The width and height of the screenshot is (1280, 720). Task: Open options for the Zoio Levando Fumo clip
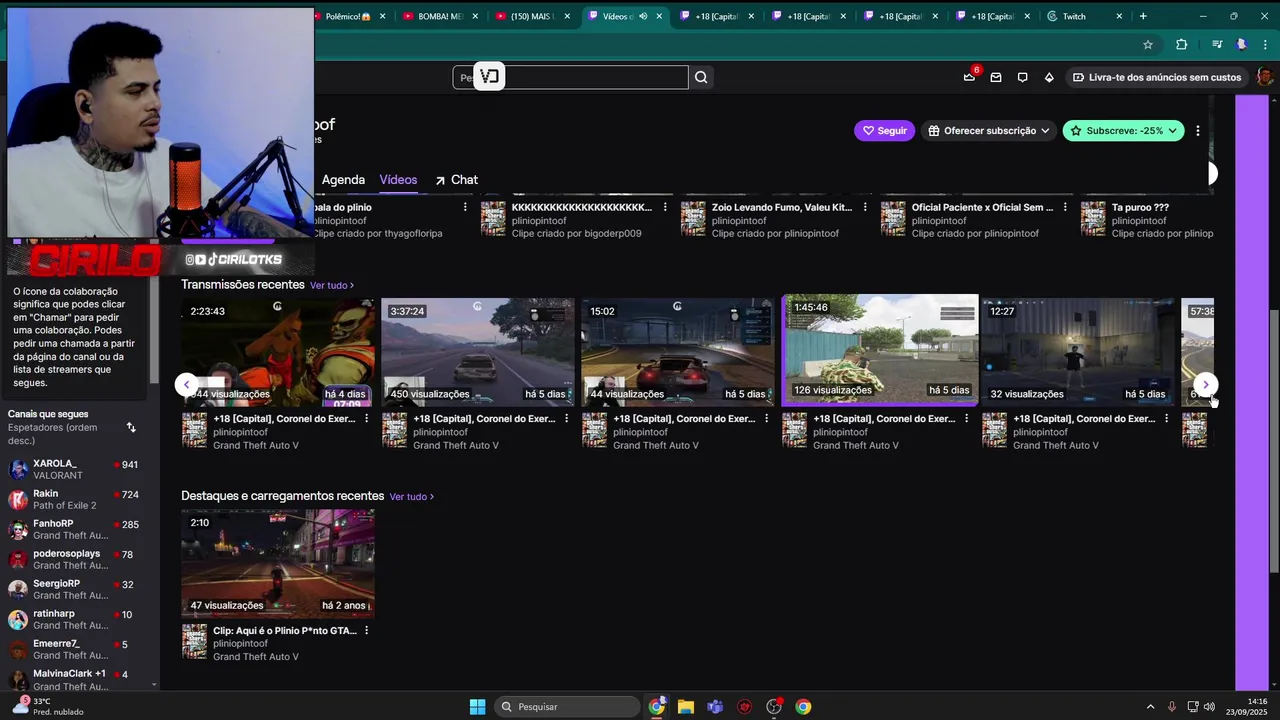pyautogui.click(x=865, y=207)
